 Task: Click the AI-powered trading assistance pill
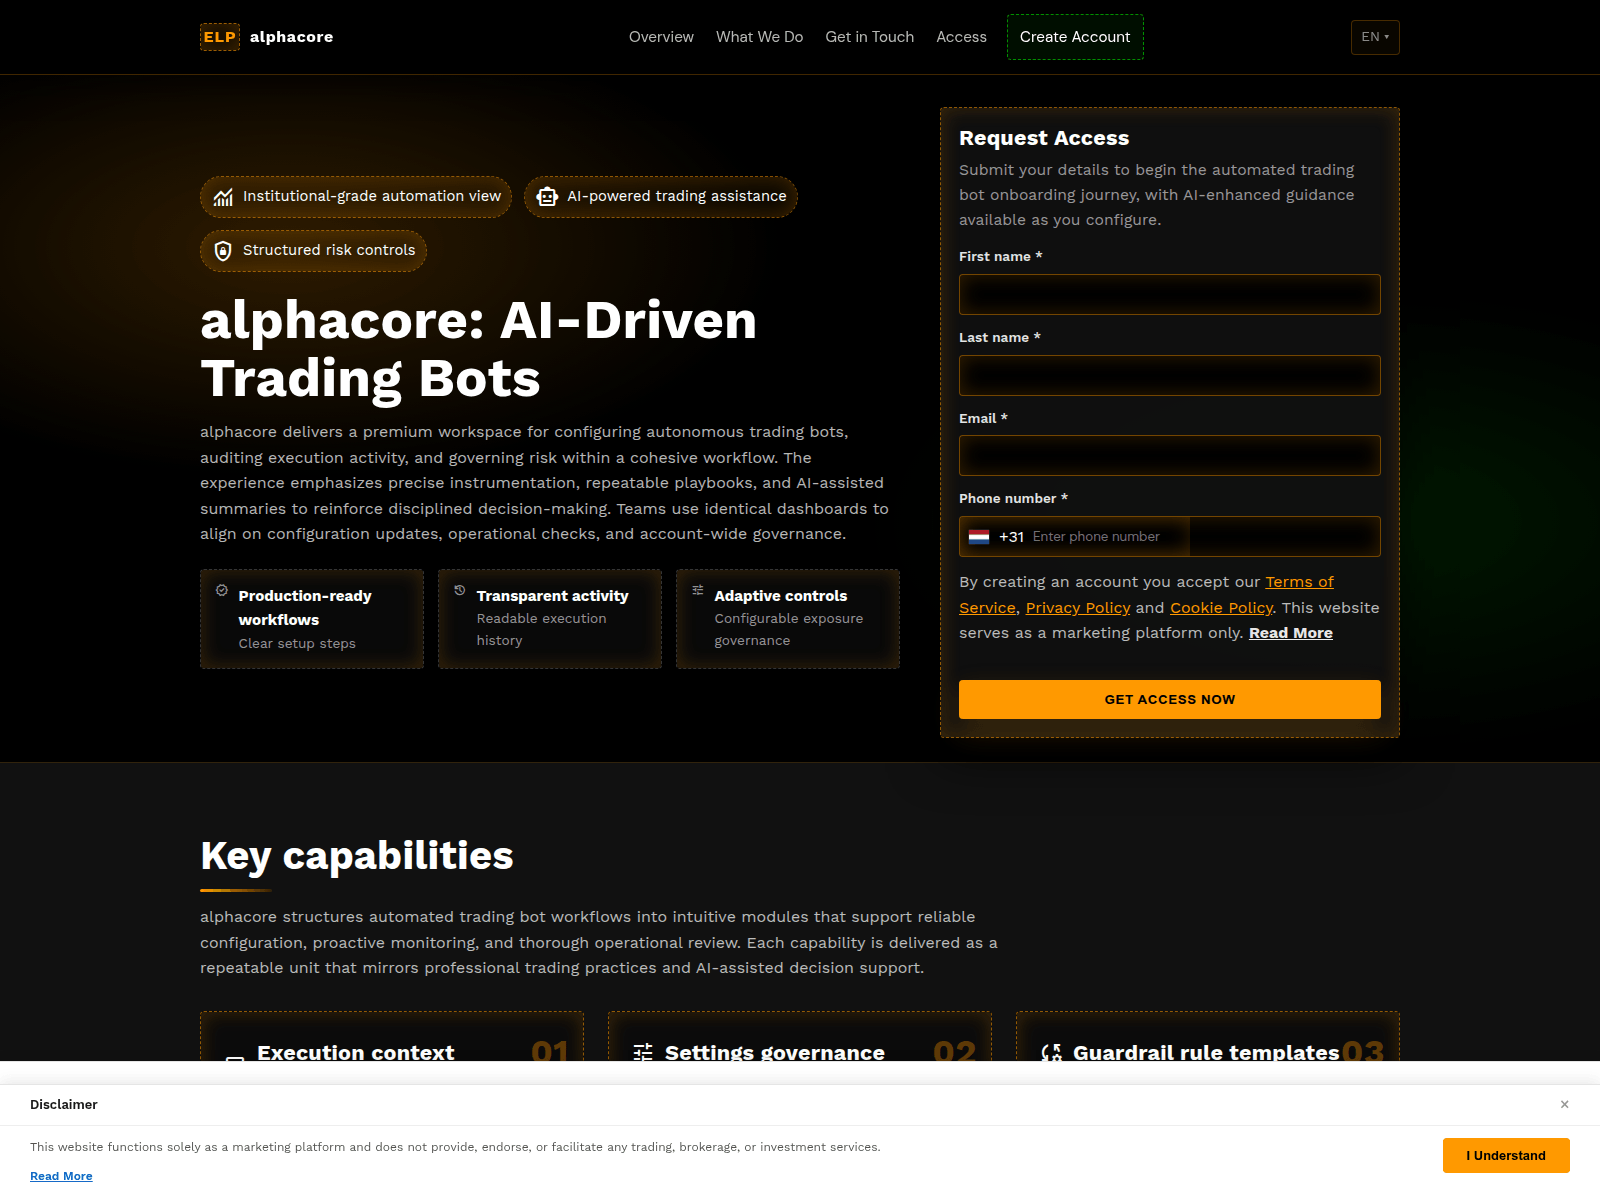(x=661, y=197)
